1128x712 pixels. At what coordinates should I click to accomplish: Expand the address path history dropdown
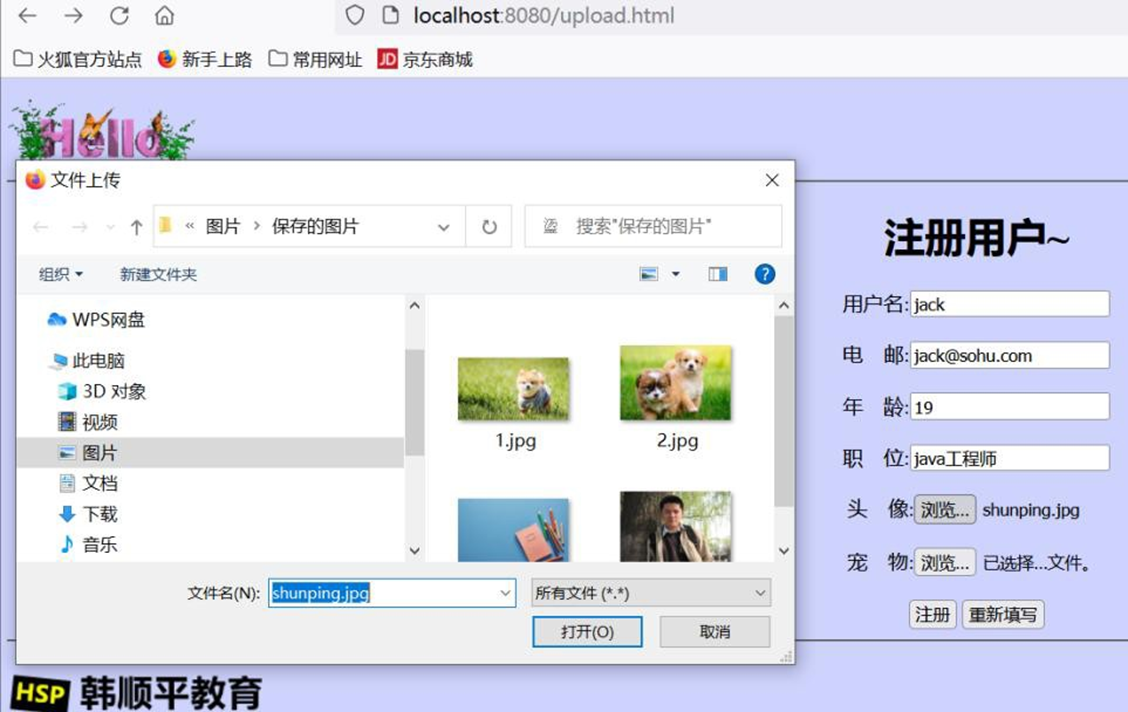click(444, 227)
